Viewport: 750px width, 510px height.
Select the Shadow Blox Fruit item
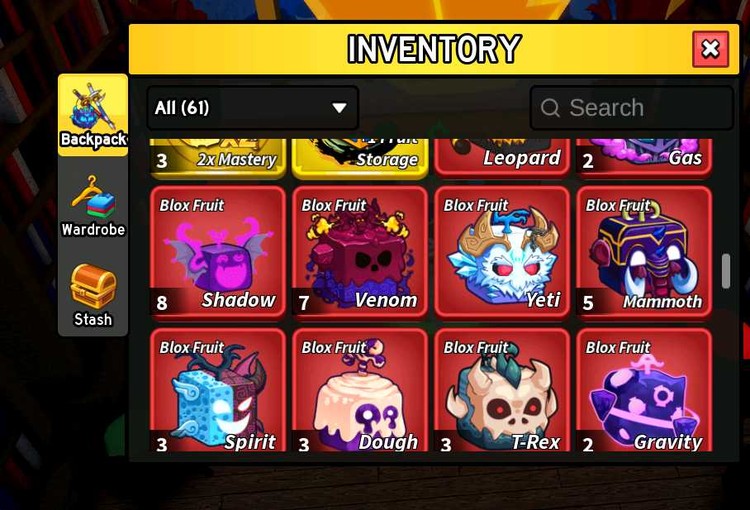(x=218, y=252)
